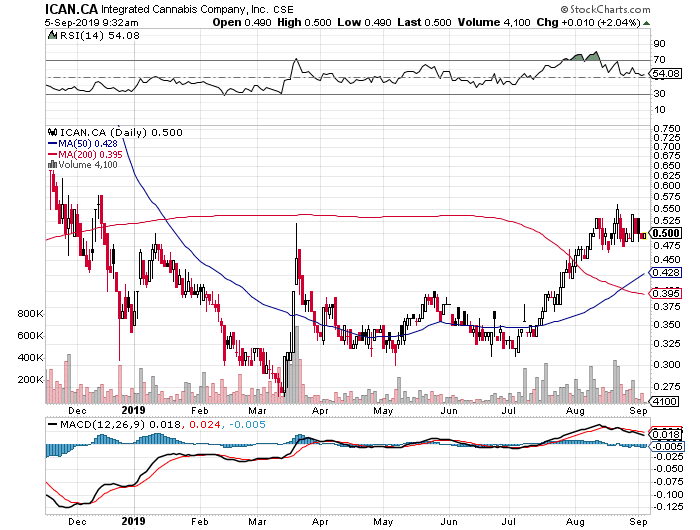
Task: Click the Volume 4,100 legend entry
Action: coord(83,165)
